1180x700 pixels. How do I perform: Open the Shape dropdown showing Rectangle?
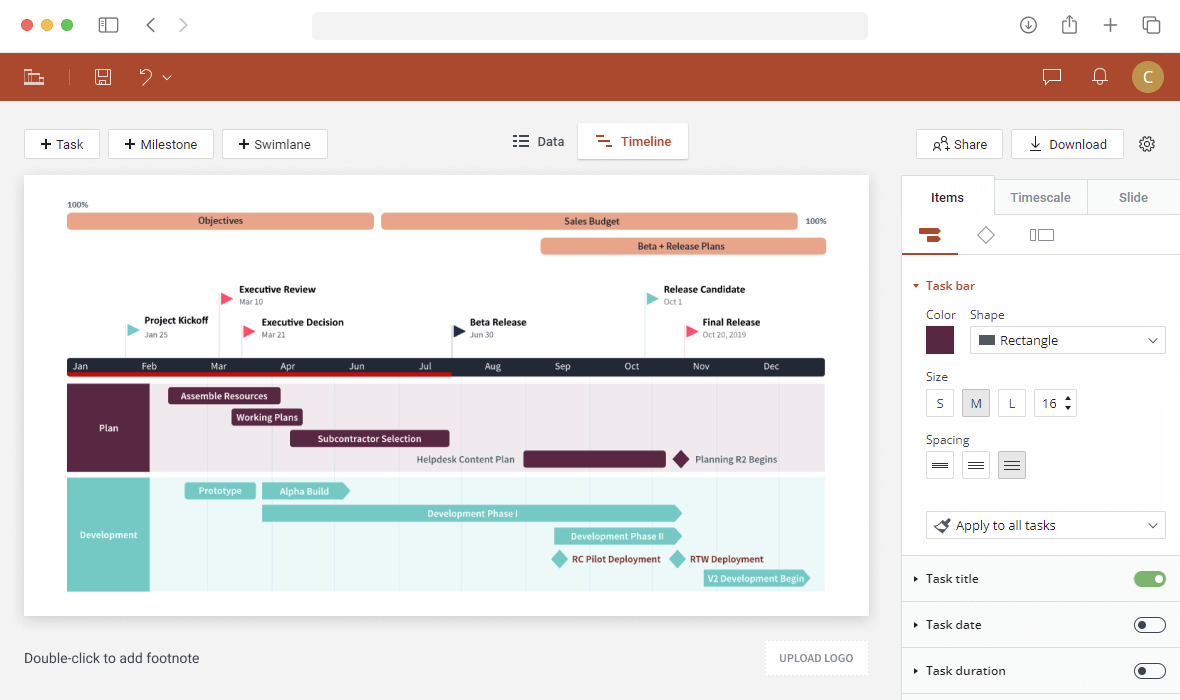tap(1067, 339)
